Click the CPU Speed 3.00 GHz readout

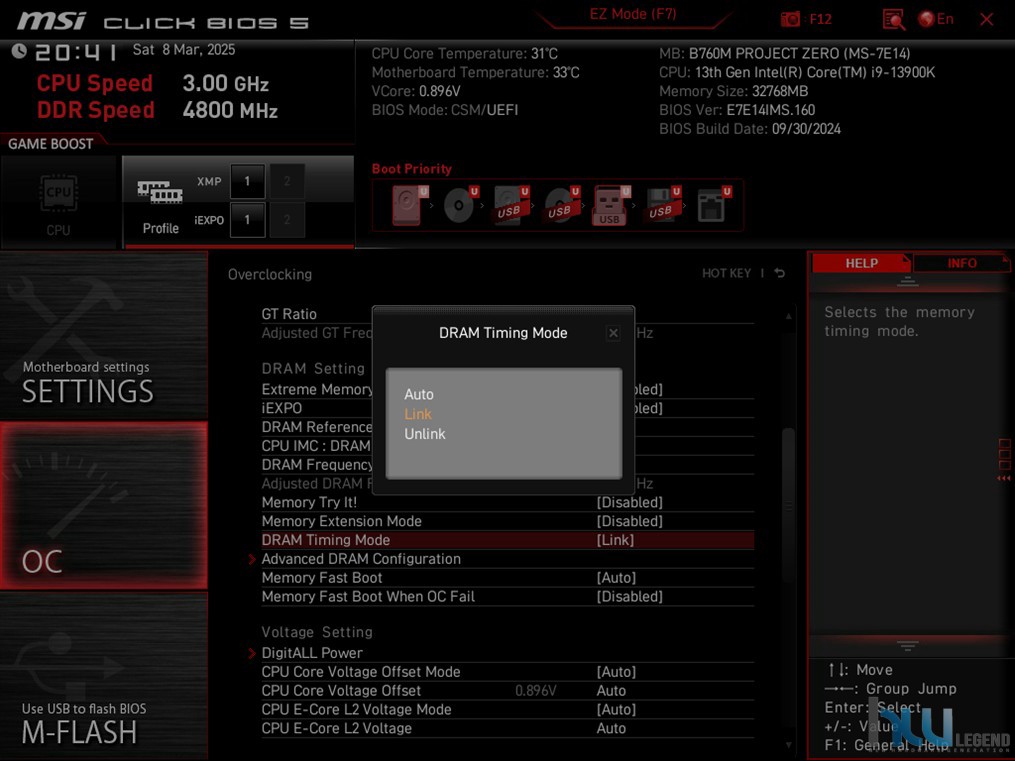tap(153, 83)
